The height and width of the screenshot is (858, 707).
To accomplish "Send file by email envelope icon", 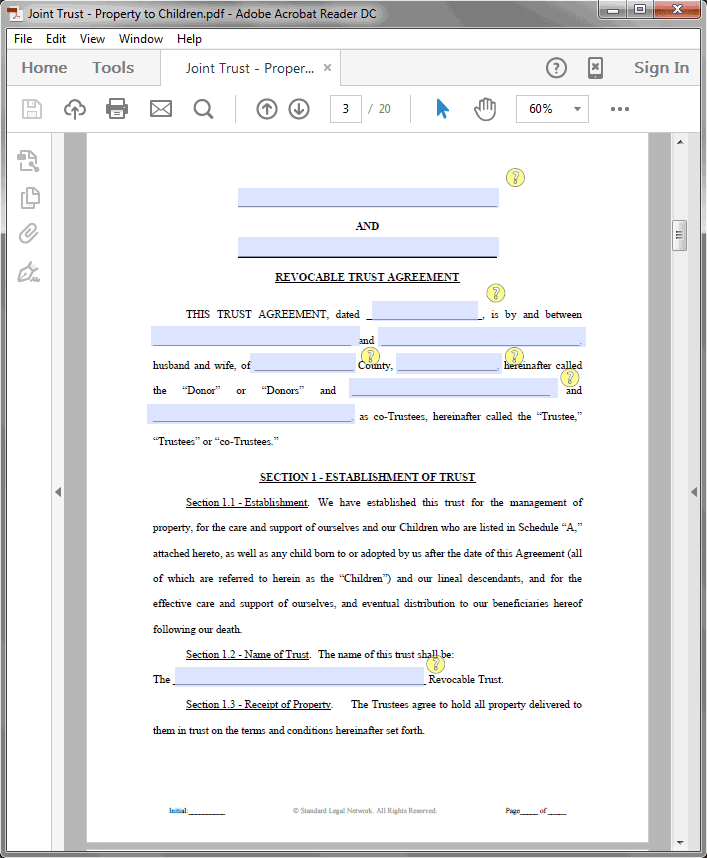I will (161, 109).
